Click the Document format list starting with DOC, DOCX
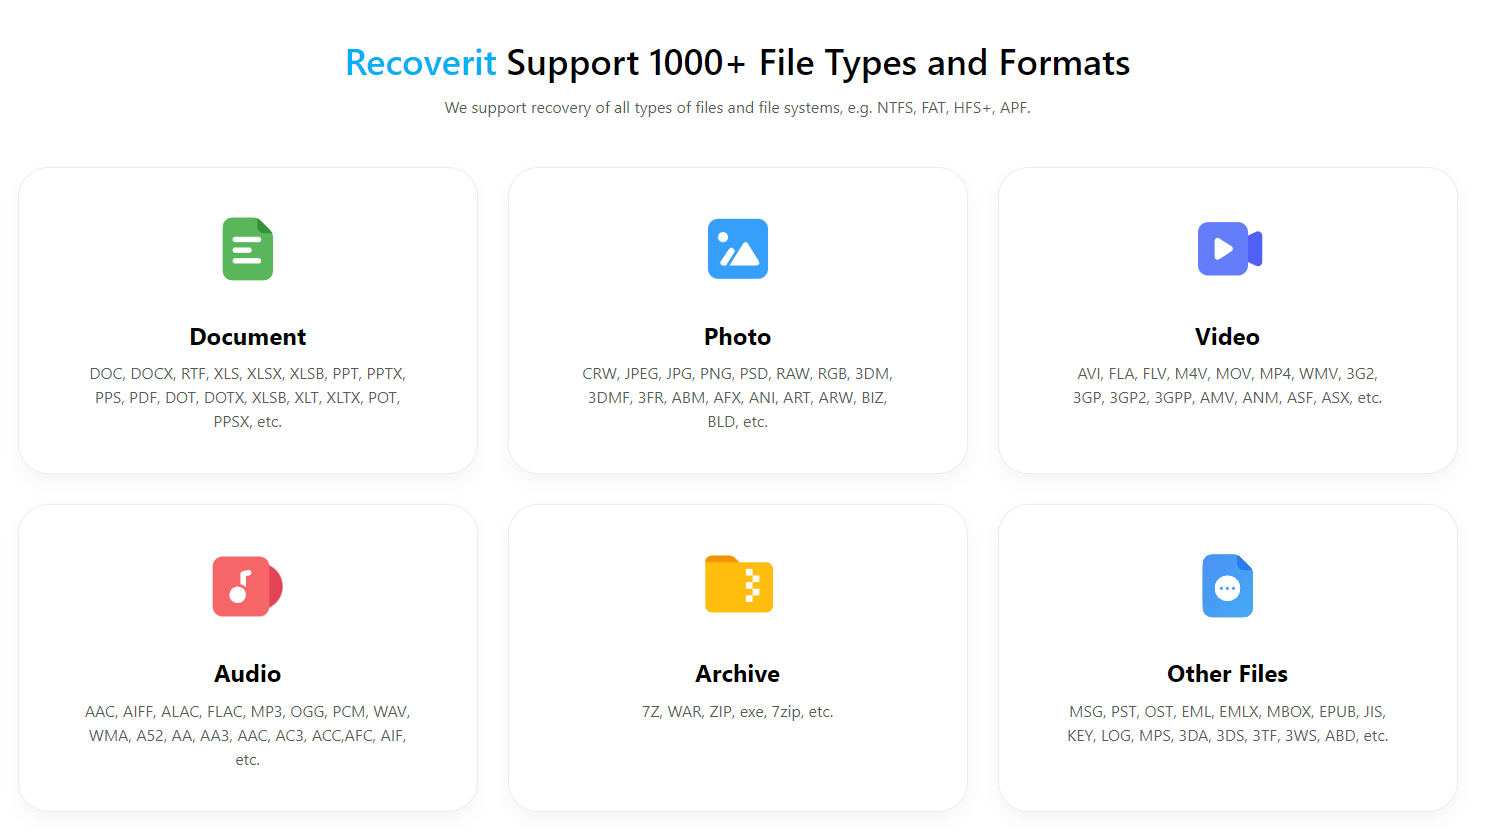 [248, 398]
